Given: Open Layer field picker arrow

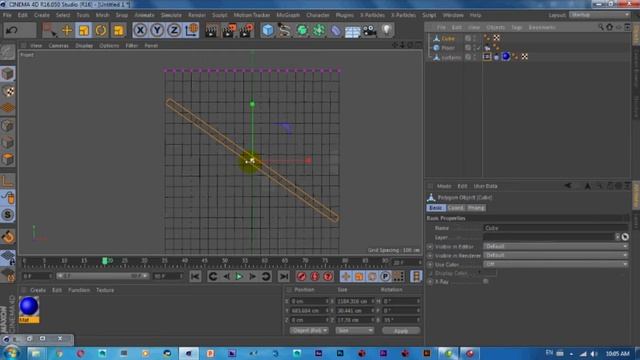Looking at the screenshot, I should point(617,237).
